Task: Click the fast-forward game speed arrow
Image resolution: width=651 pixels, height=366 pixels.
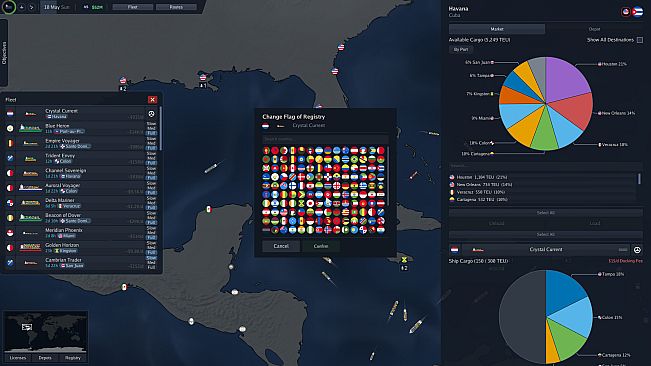Action: (32, 7)
